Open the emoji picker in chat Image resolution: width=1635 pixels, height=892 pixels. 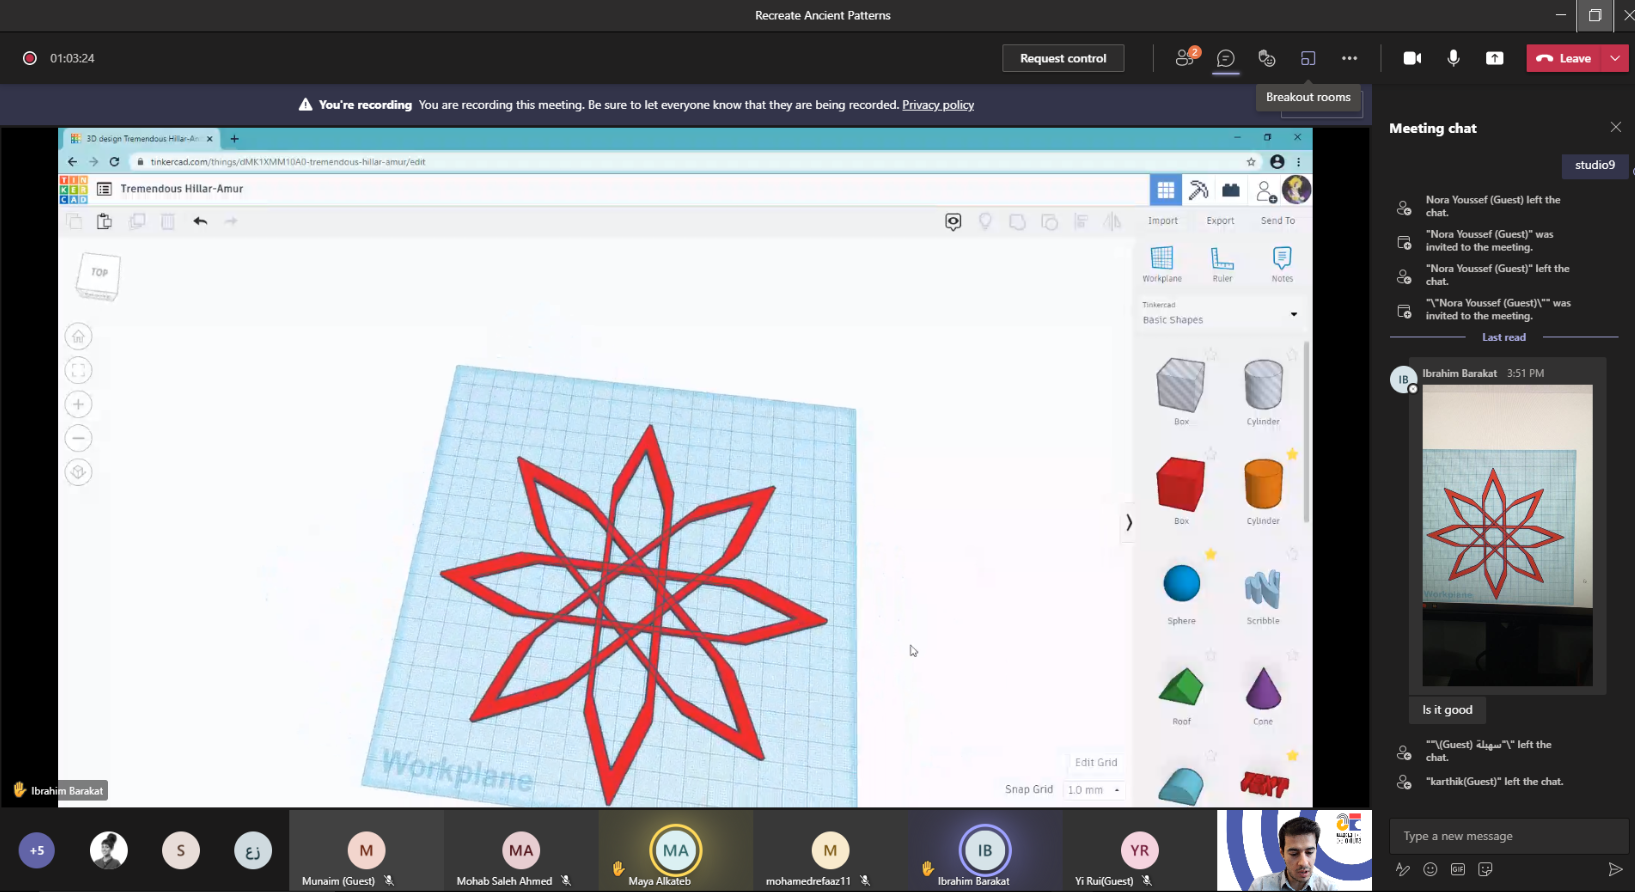1430,869
